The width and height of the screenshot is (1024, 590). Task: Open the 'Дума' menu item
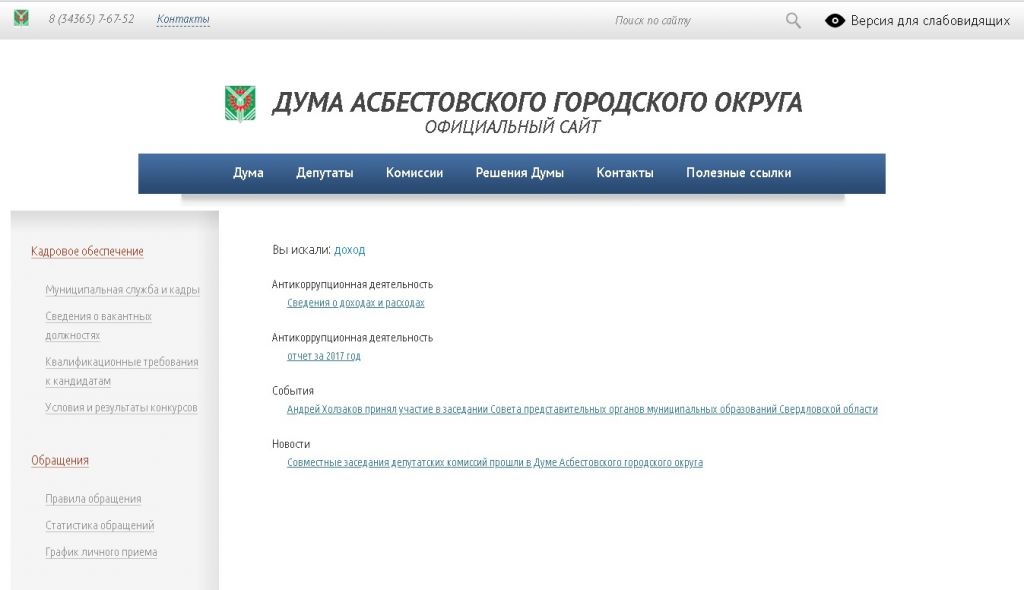click(248, 173)
